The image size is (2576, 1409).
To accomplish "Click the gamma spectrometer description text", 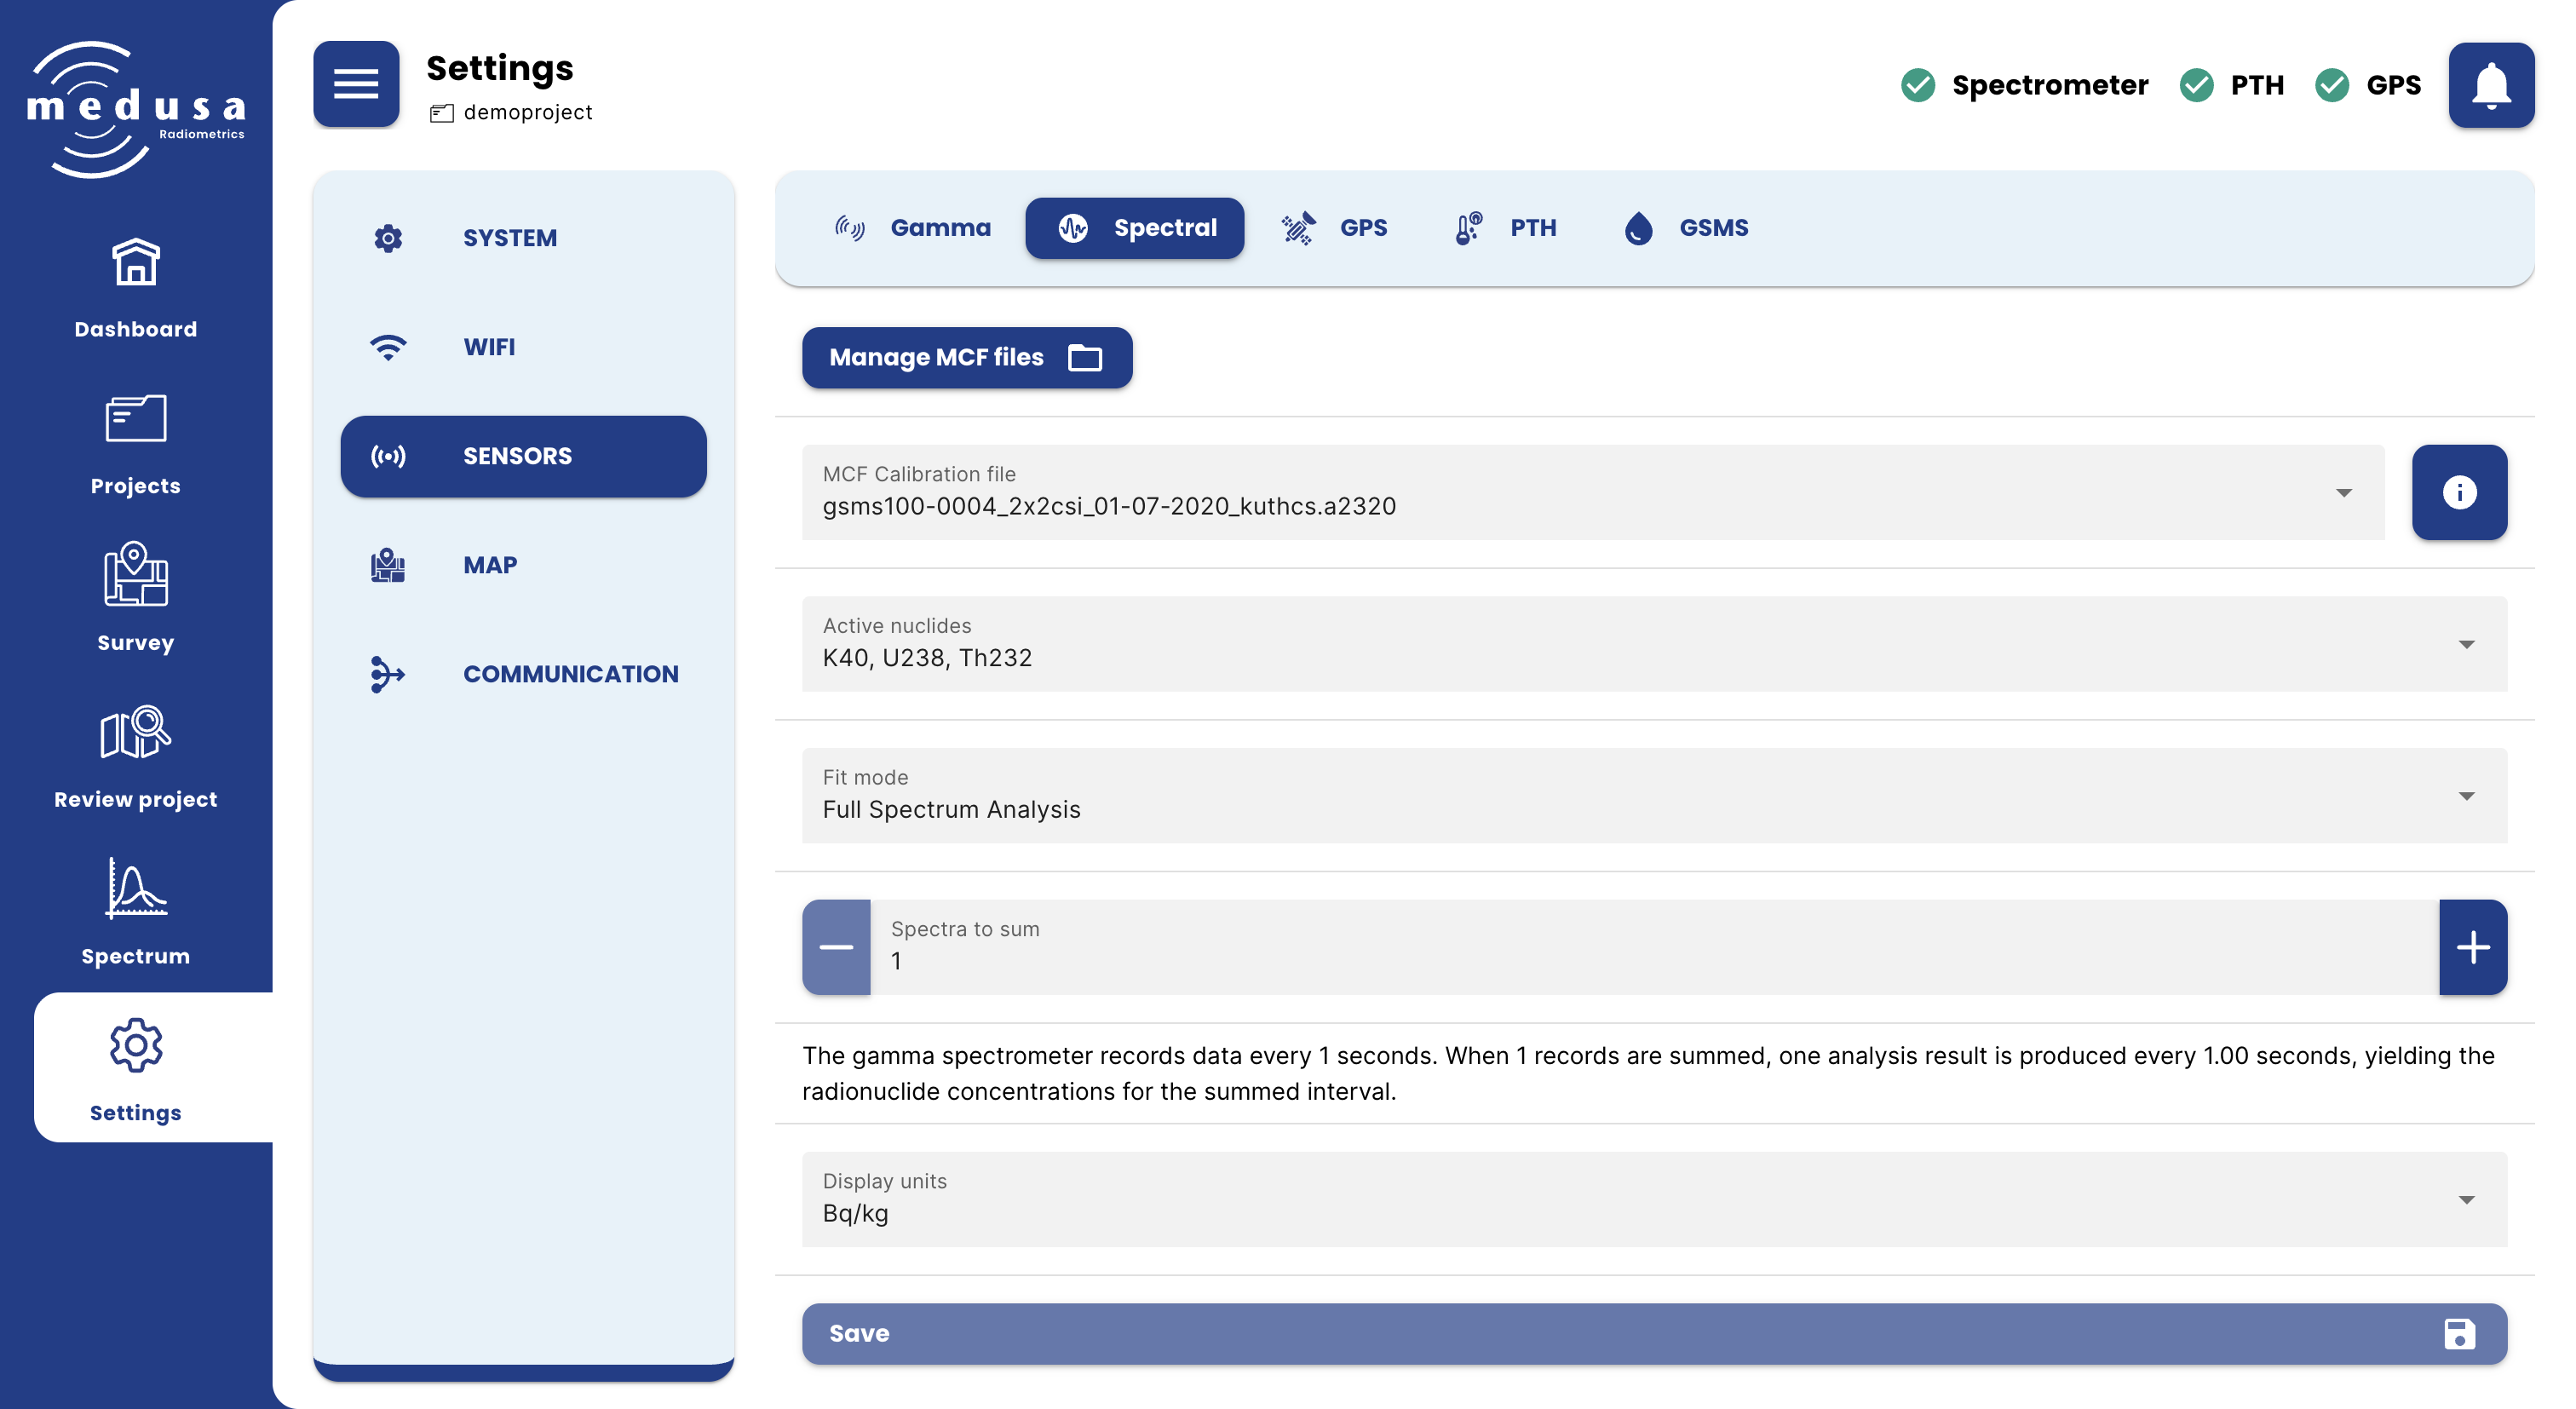I will [1648, 1073].
